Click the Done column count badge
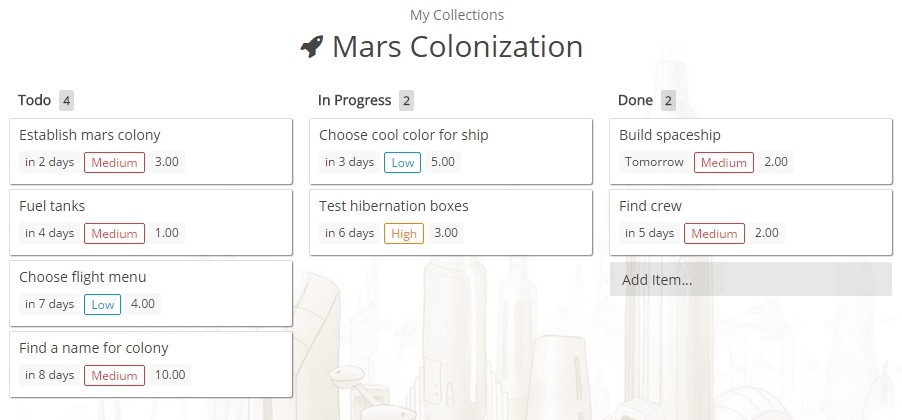The width and height of the screenshot is (902, 420). point(668,100)
